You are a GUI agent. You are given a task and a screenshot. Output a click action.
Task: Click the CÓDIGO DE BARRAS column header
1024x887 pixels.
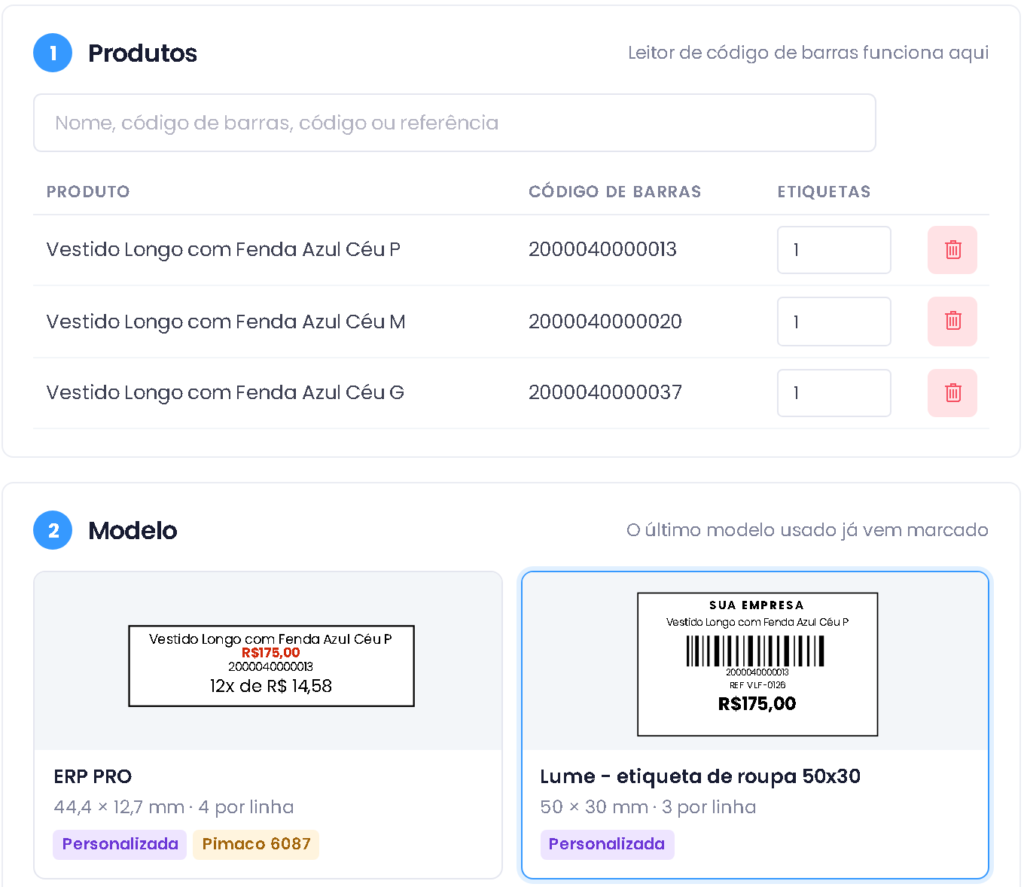tap(615, 191)
